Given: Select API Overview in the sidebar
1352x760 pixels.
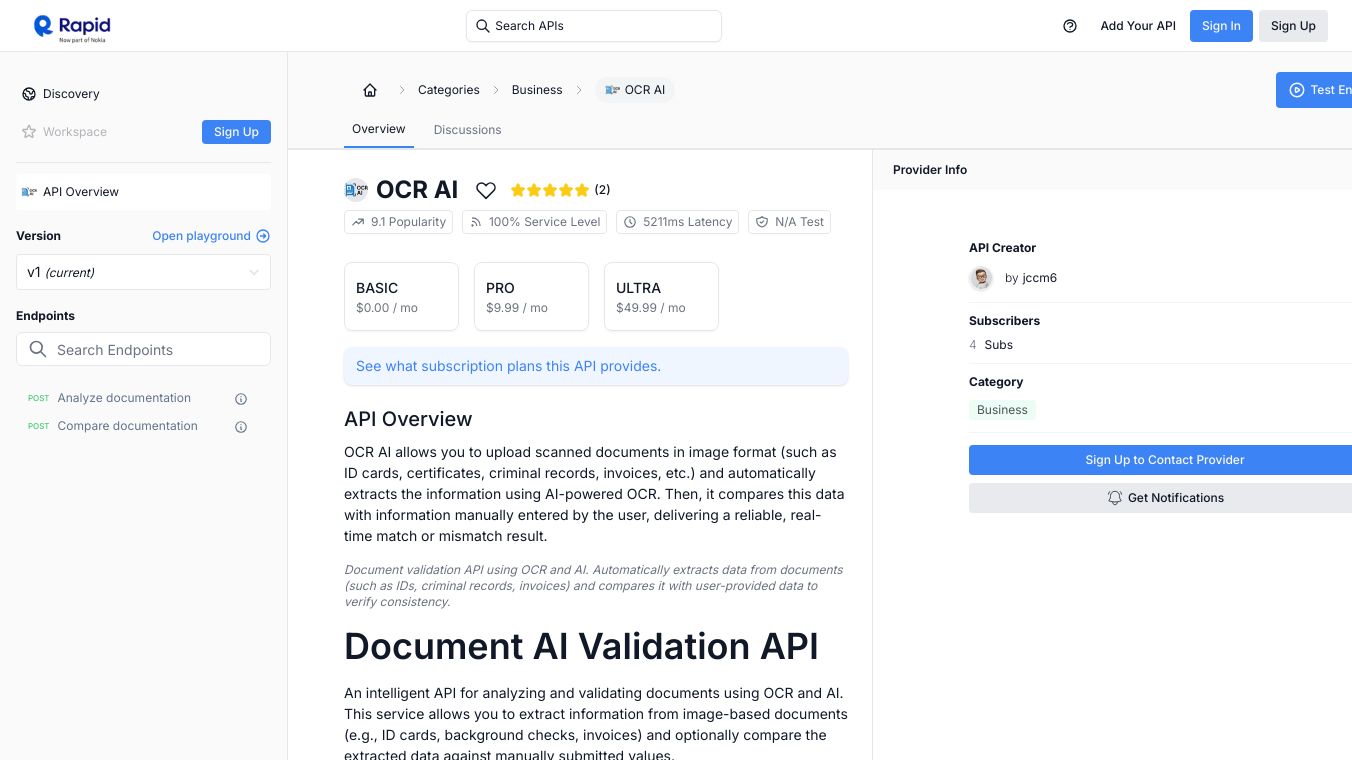Looking at the screenshot, I should (143, 192).
